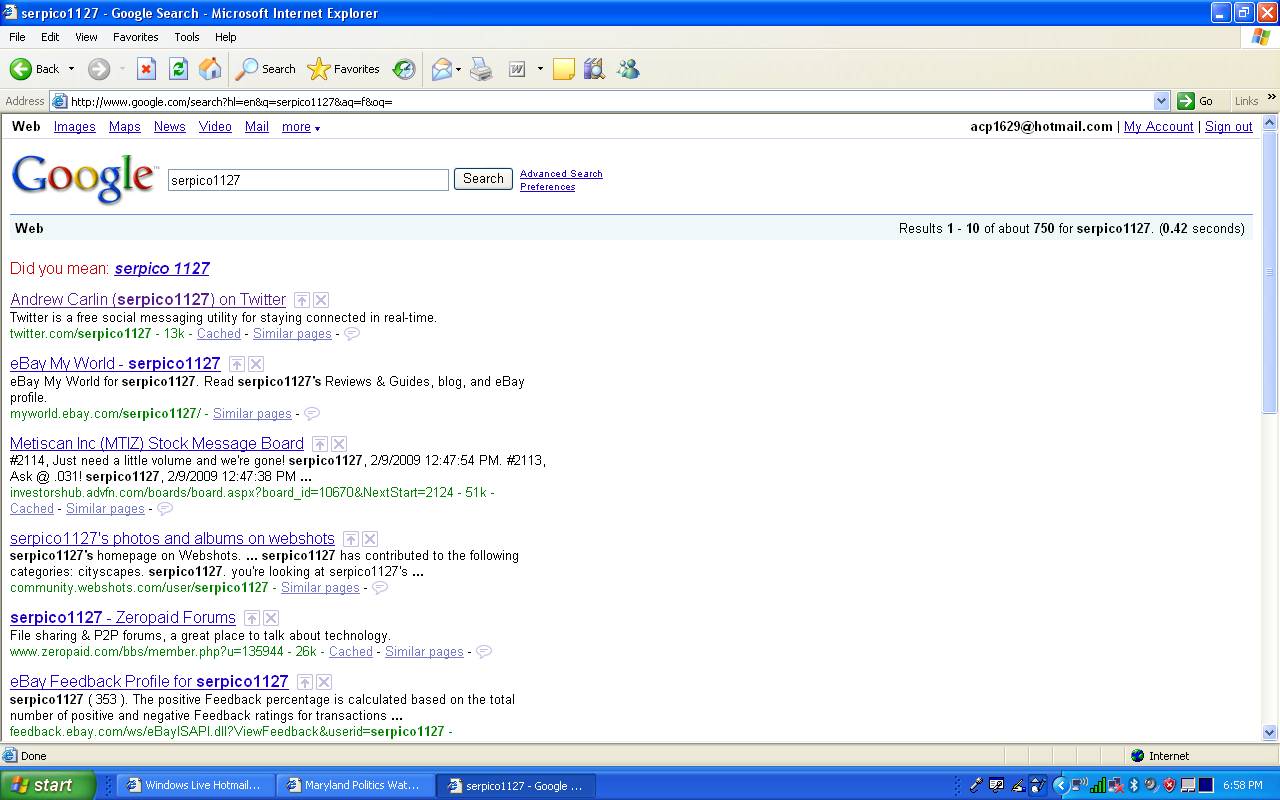Click the address bar URL field
Image resolution: width=1280 pixels, height=800 pixels.
(610, 101)
